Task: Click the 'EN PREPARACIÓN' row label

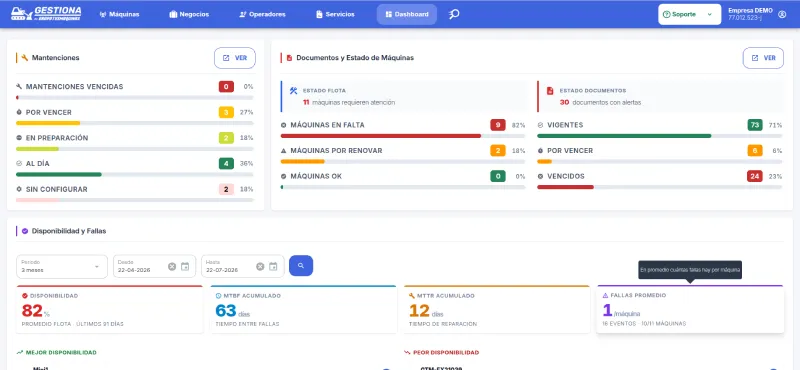Action: [57, 138]
